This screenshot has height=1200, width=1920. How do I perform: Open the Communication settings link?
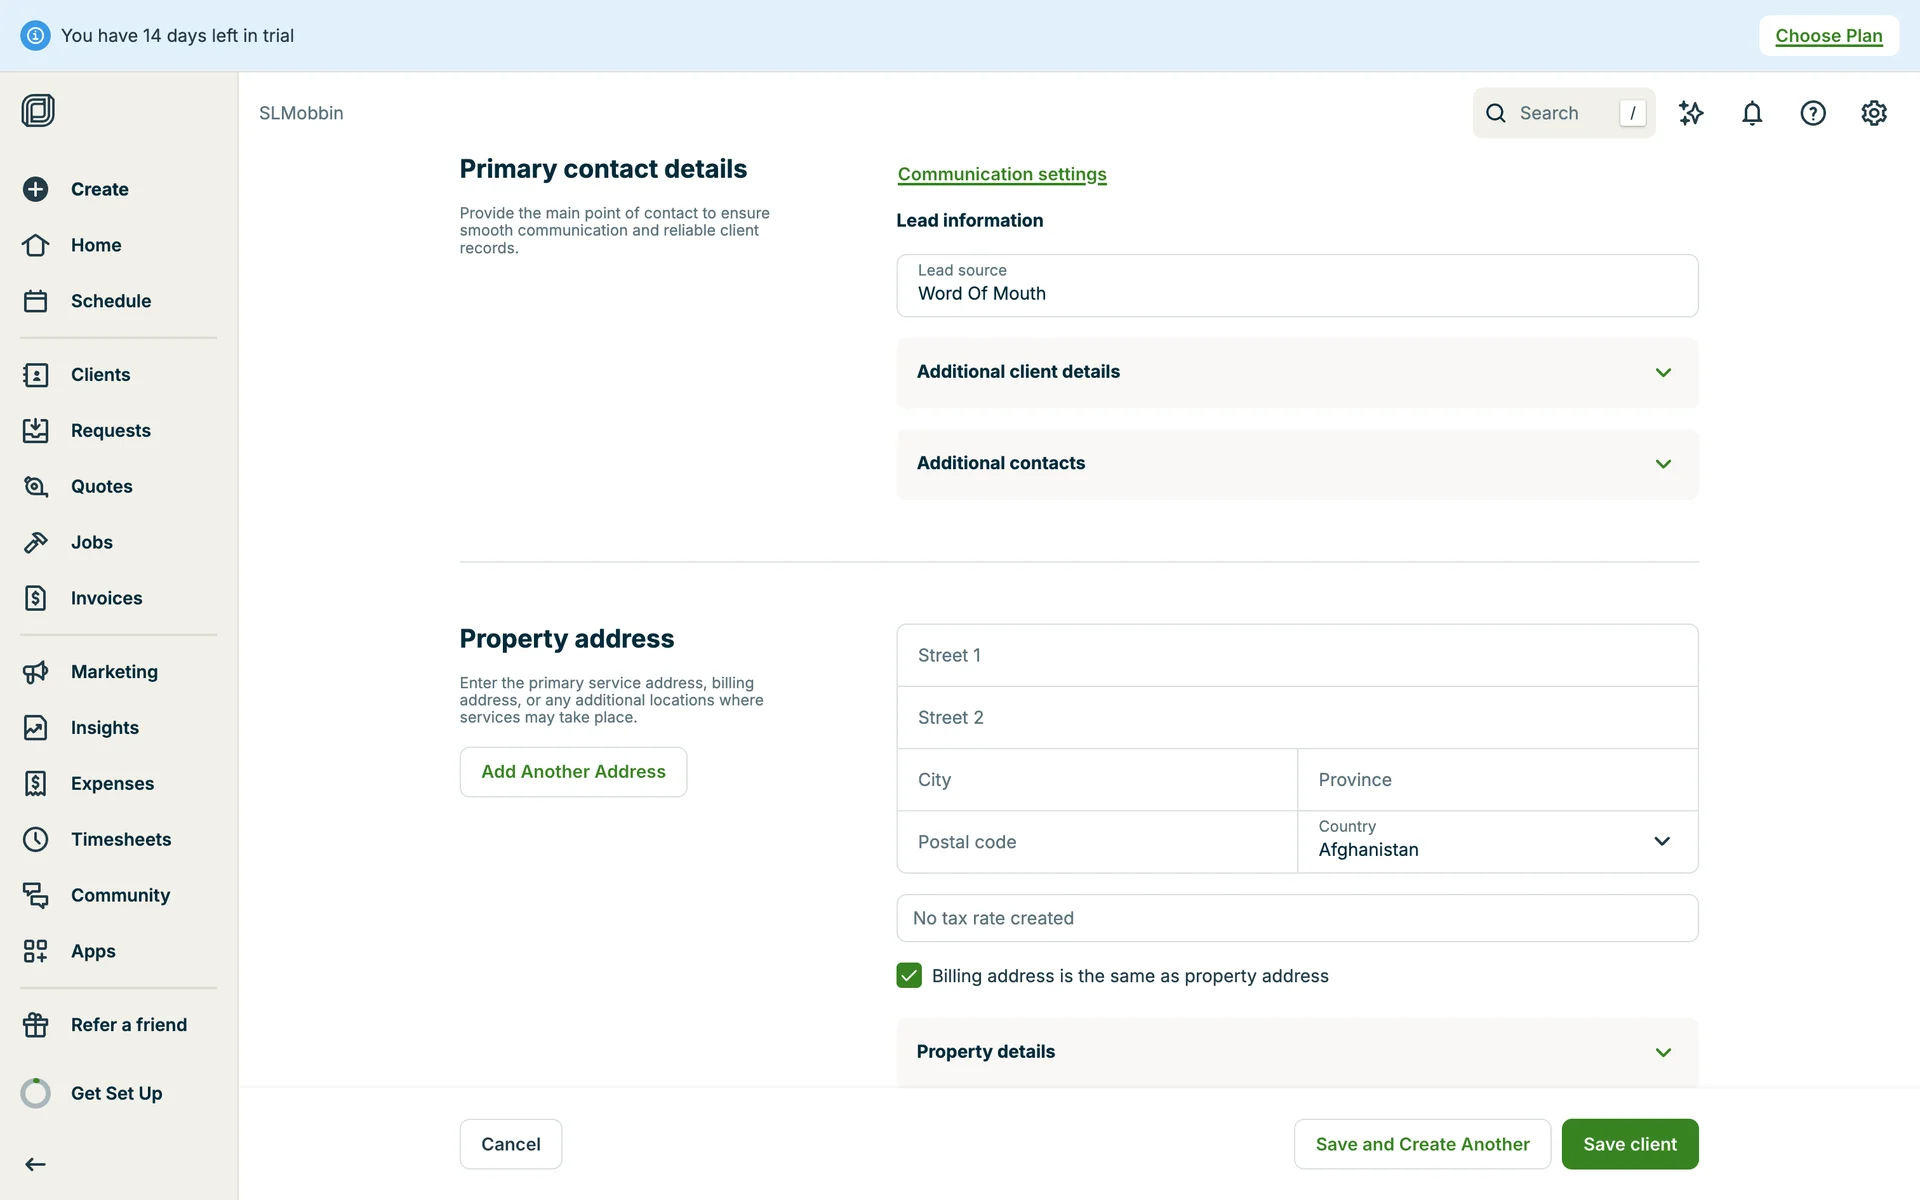pyautogui.click(x=1001, y=174)
